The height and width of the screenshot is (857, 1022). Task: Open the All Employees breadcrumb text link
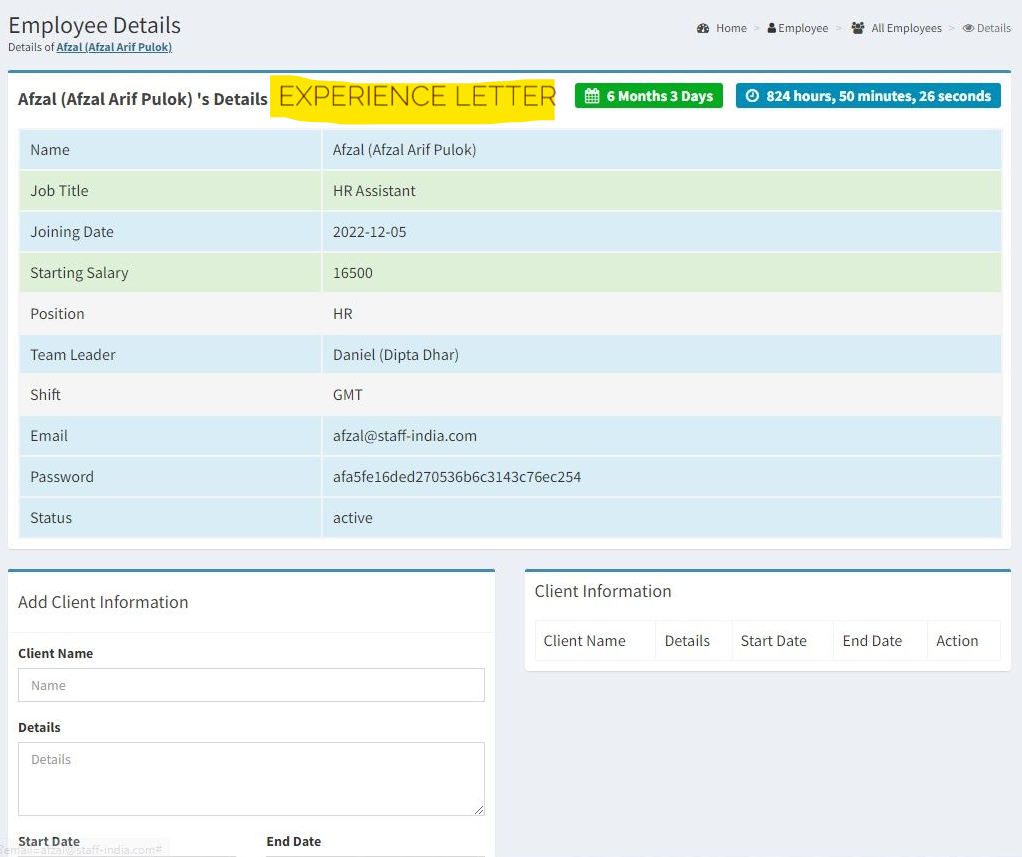coord(906,28)
